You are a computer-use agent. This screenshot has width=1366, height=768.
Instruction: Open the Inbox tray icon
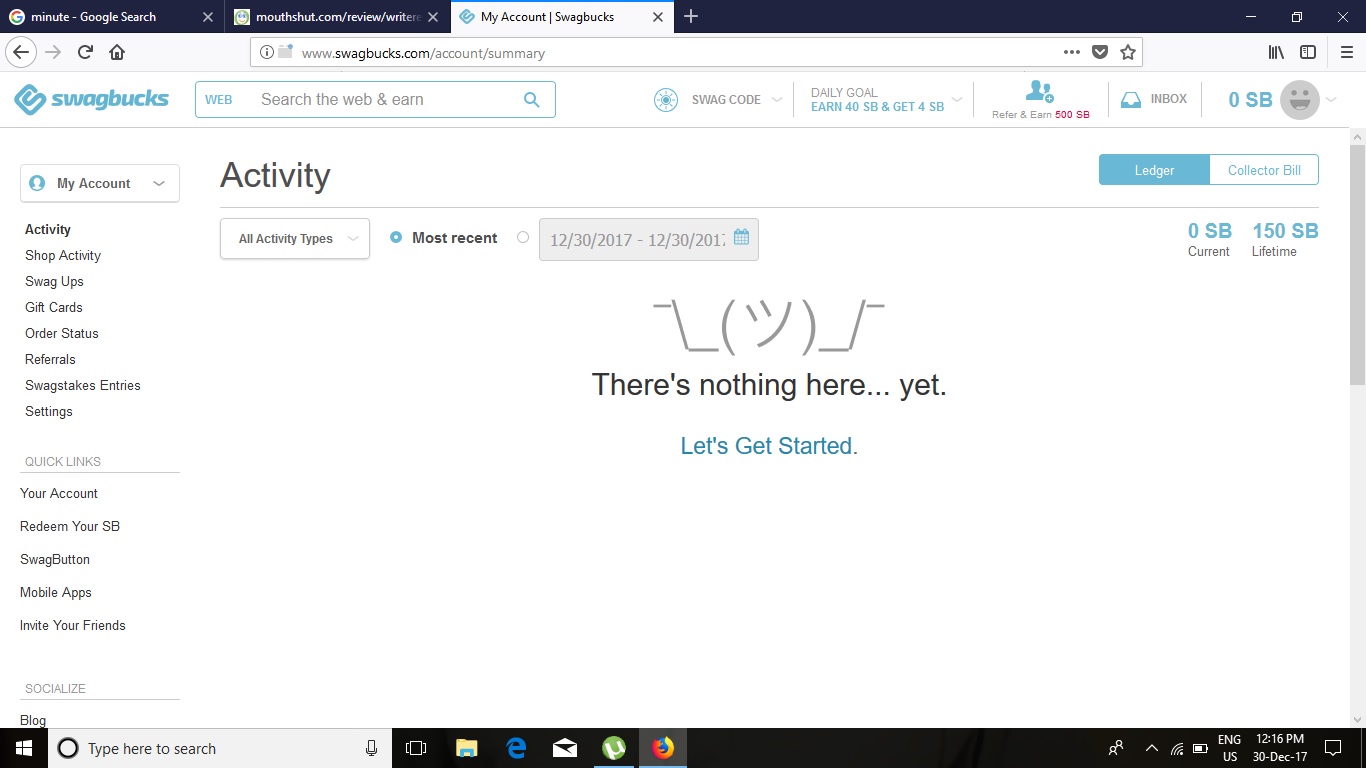tap(1131, 100)
